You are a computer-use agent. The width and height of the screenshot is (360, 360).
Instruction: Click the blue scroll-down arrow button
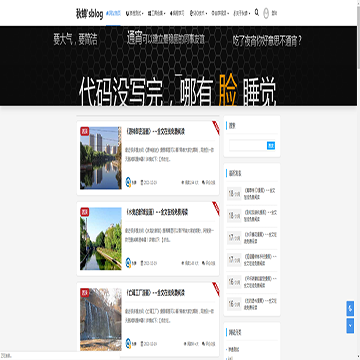[x=350, y=325]
